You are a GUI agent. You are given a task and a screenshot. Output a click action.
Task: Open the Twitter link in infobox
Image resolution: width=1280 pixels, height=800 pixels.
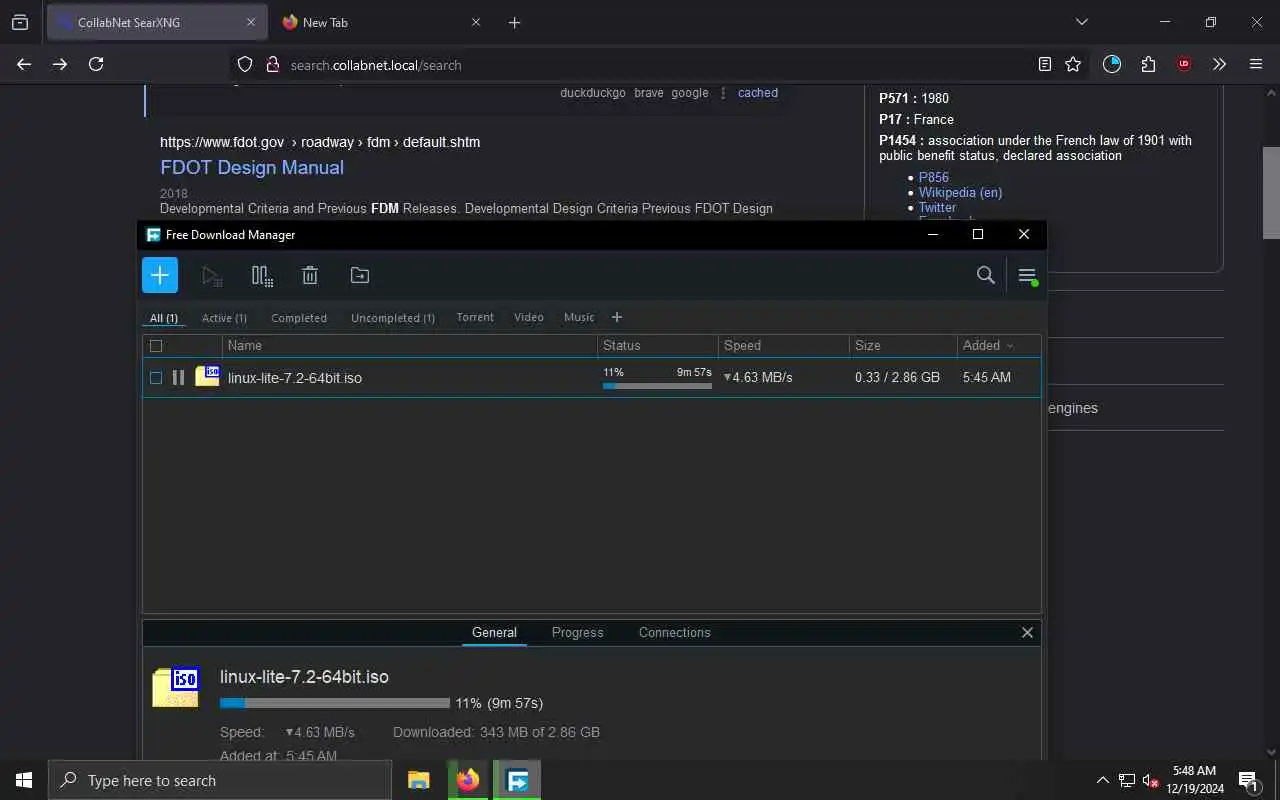coord(937,207)
